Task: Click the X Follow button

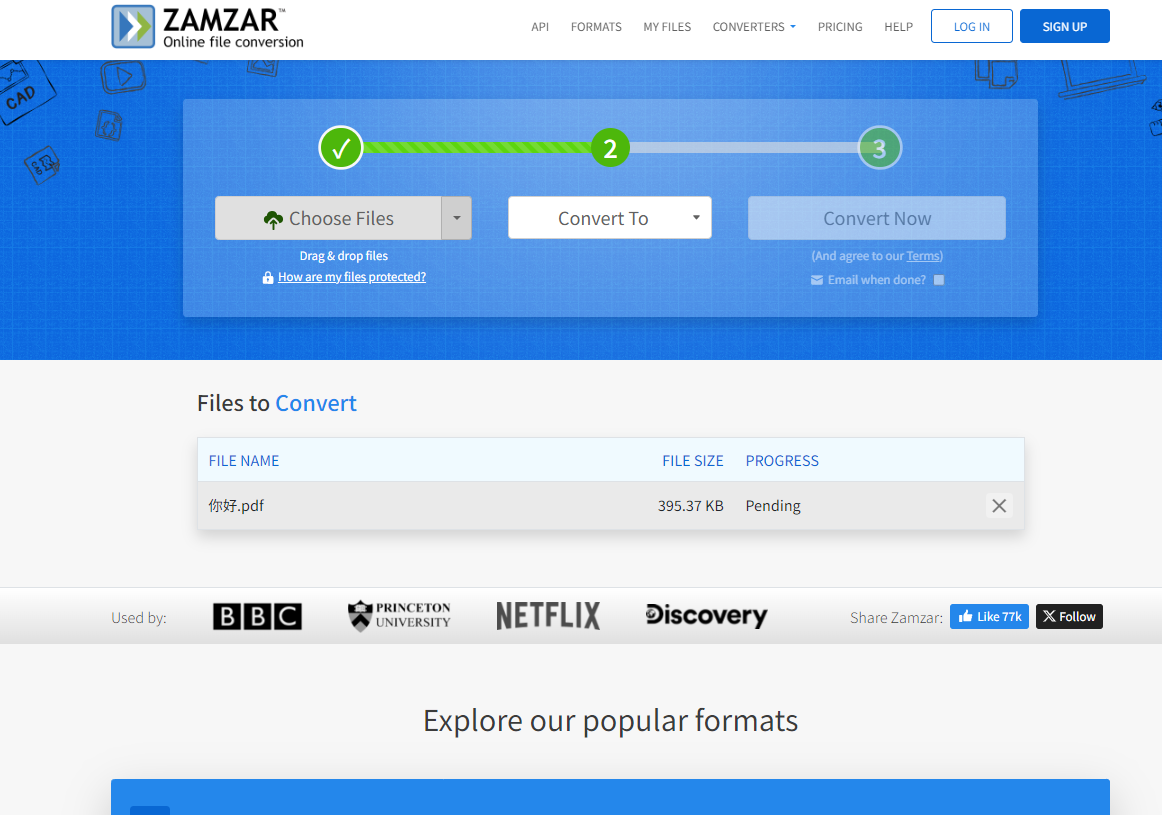Action: click(x=1069, y=617)
